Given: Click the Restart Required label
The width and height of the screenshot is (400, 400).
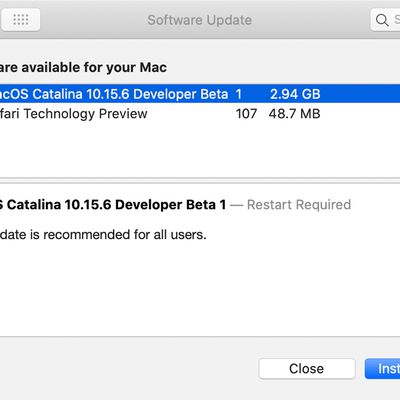Looking at the screenshot, I should point(299,205).
